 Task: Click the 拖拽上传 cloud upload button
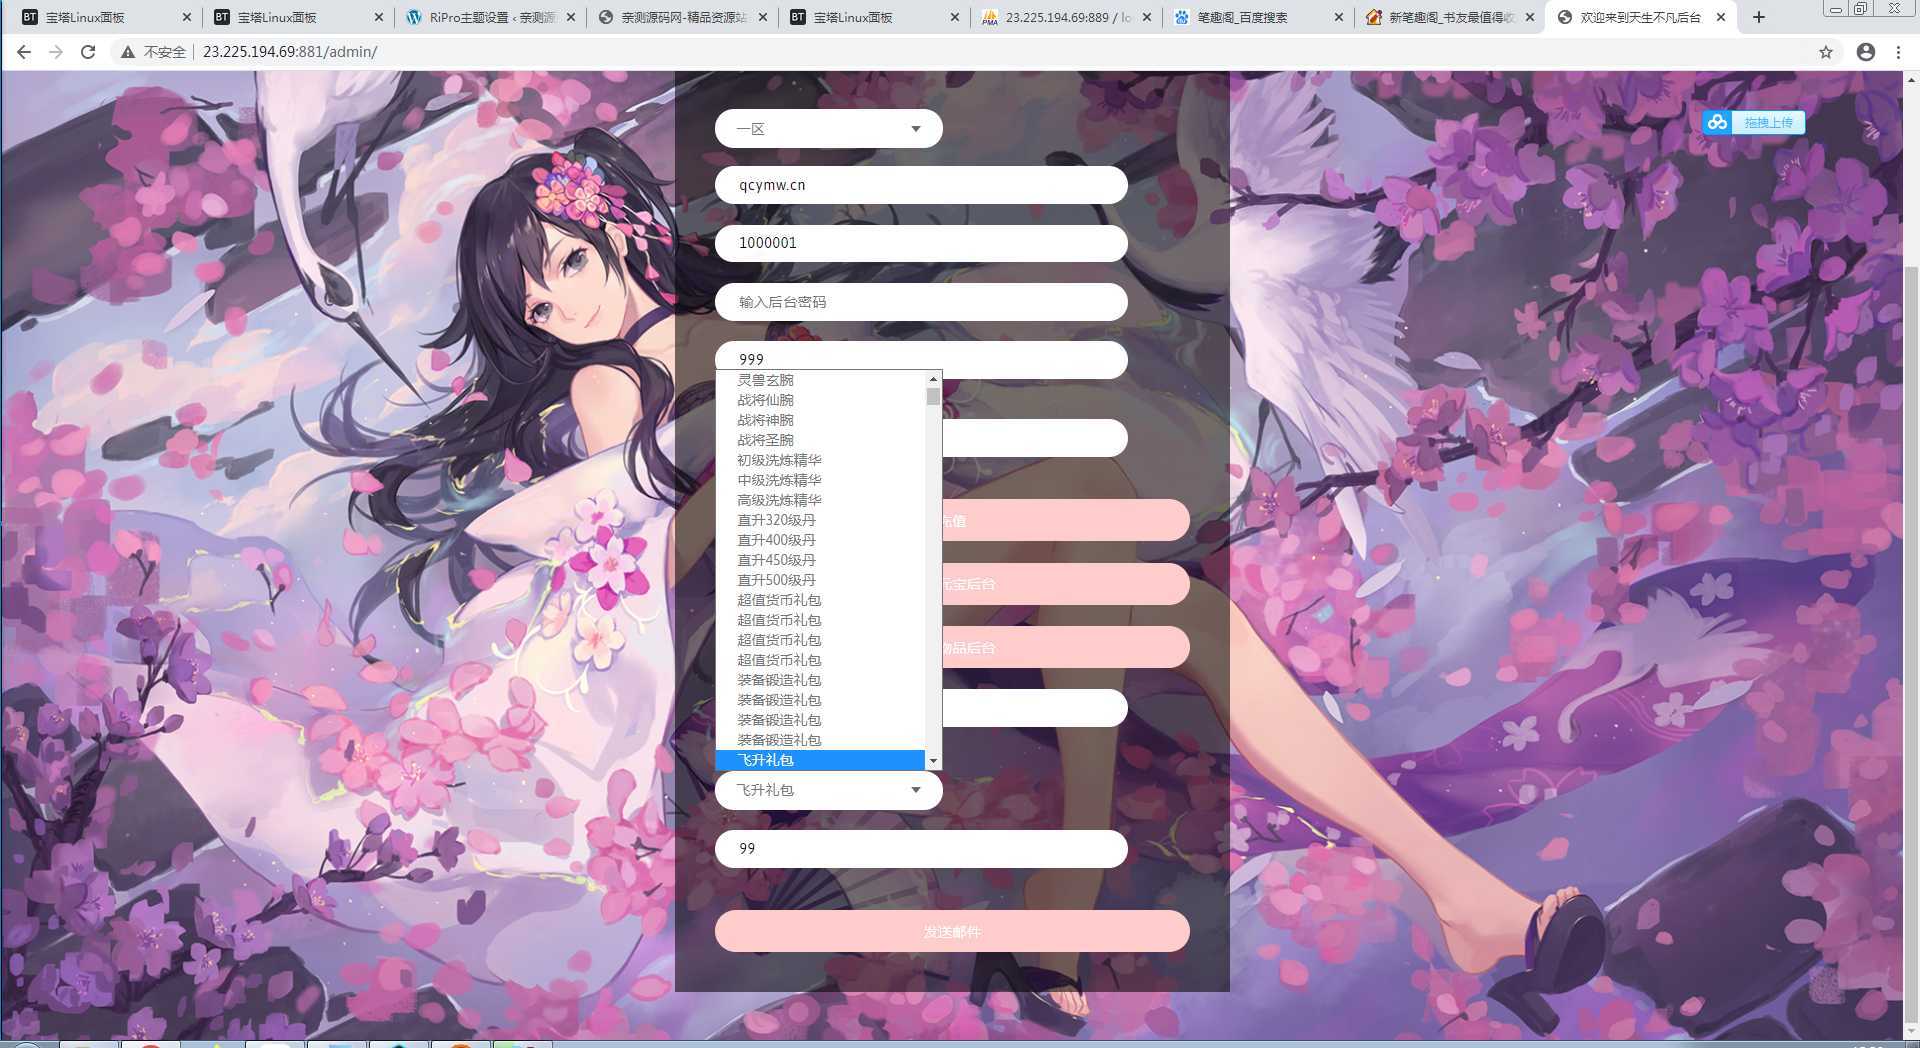pyautogui.click(x=1754, y=122)
